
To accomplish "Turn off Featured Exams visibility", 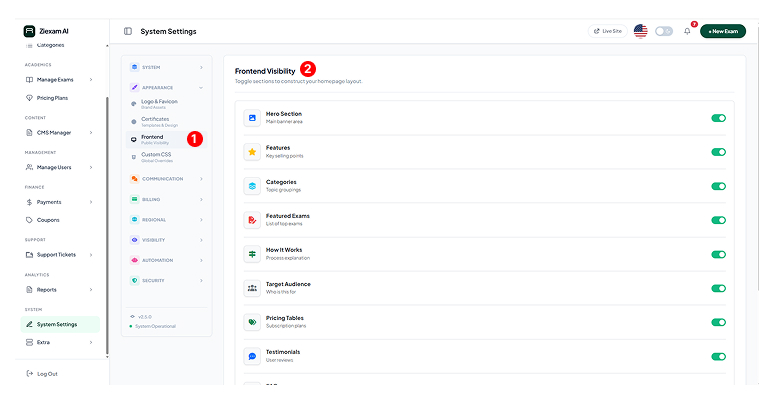I will [718, 220].
